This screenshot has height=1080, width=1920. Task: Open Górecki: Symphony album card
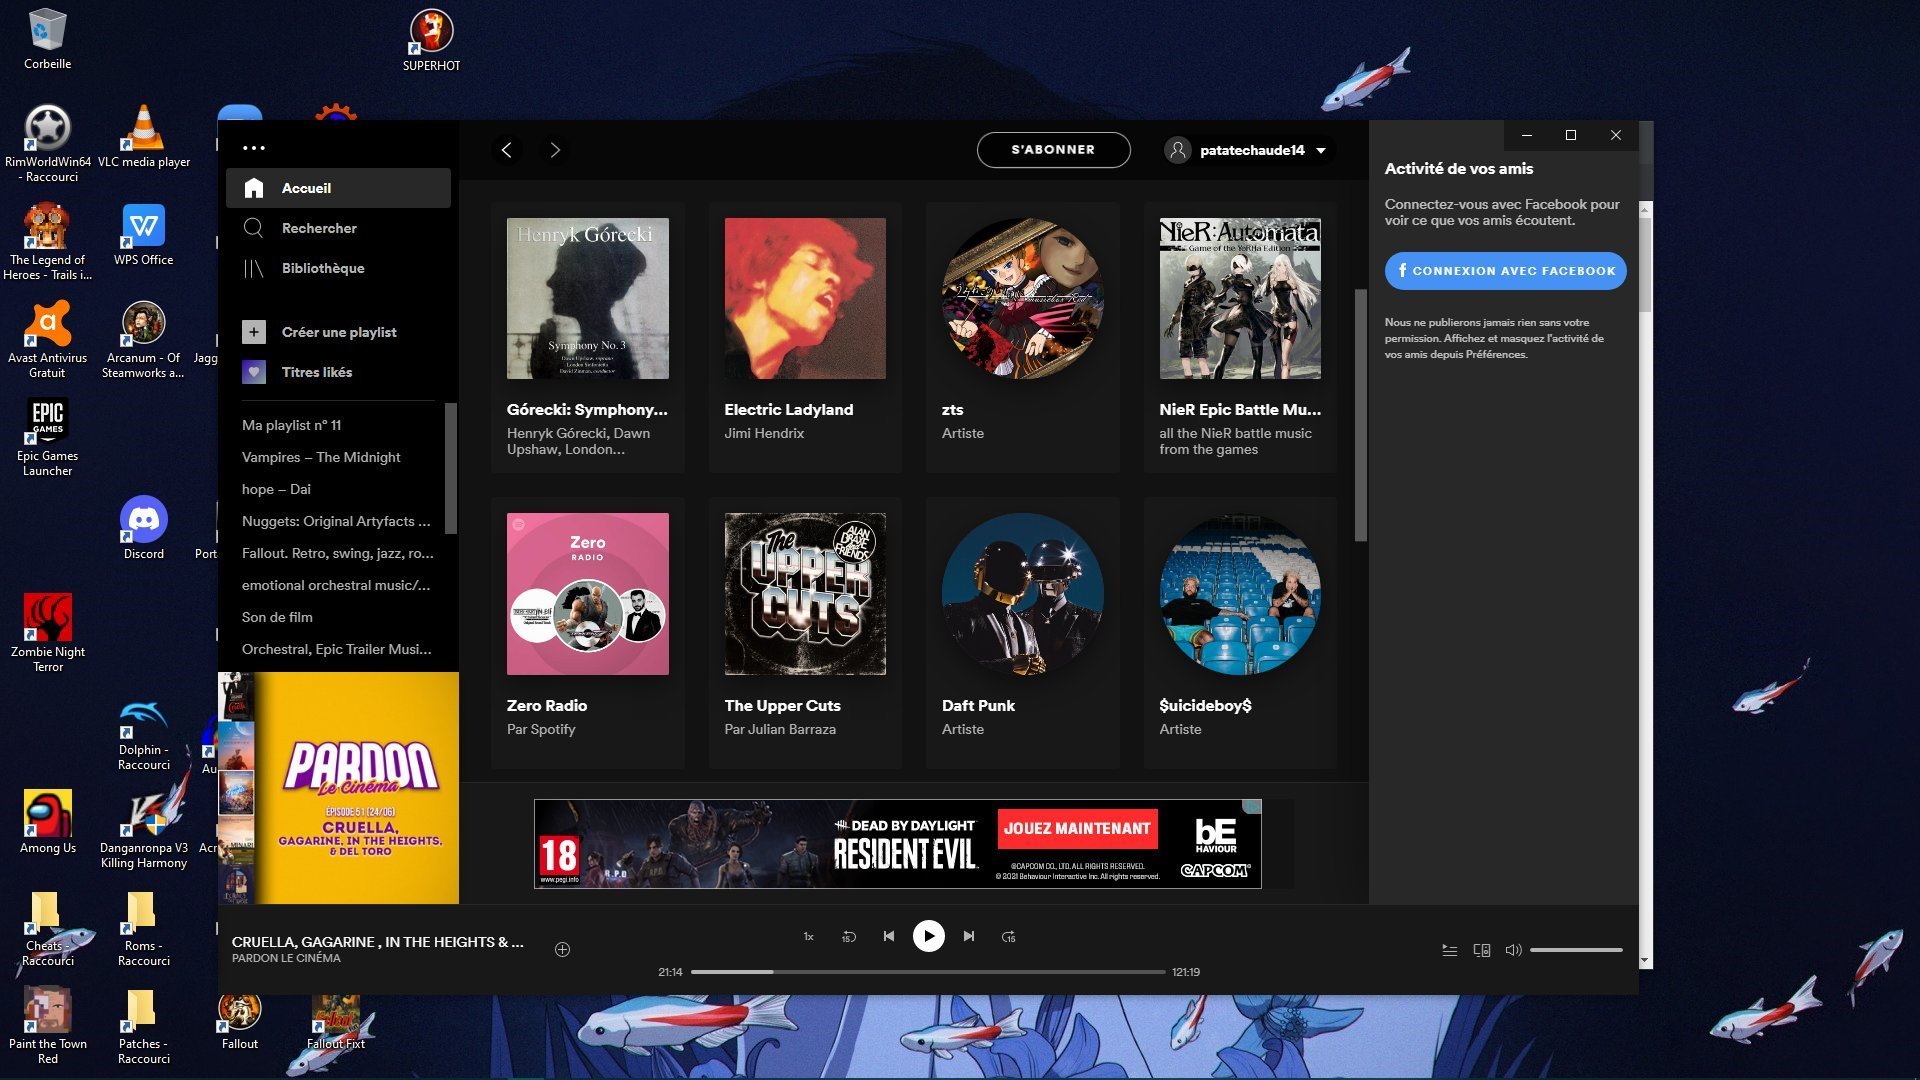[x=587, y=337]
